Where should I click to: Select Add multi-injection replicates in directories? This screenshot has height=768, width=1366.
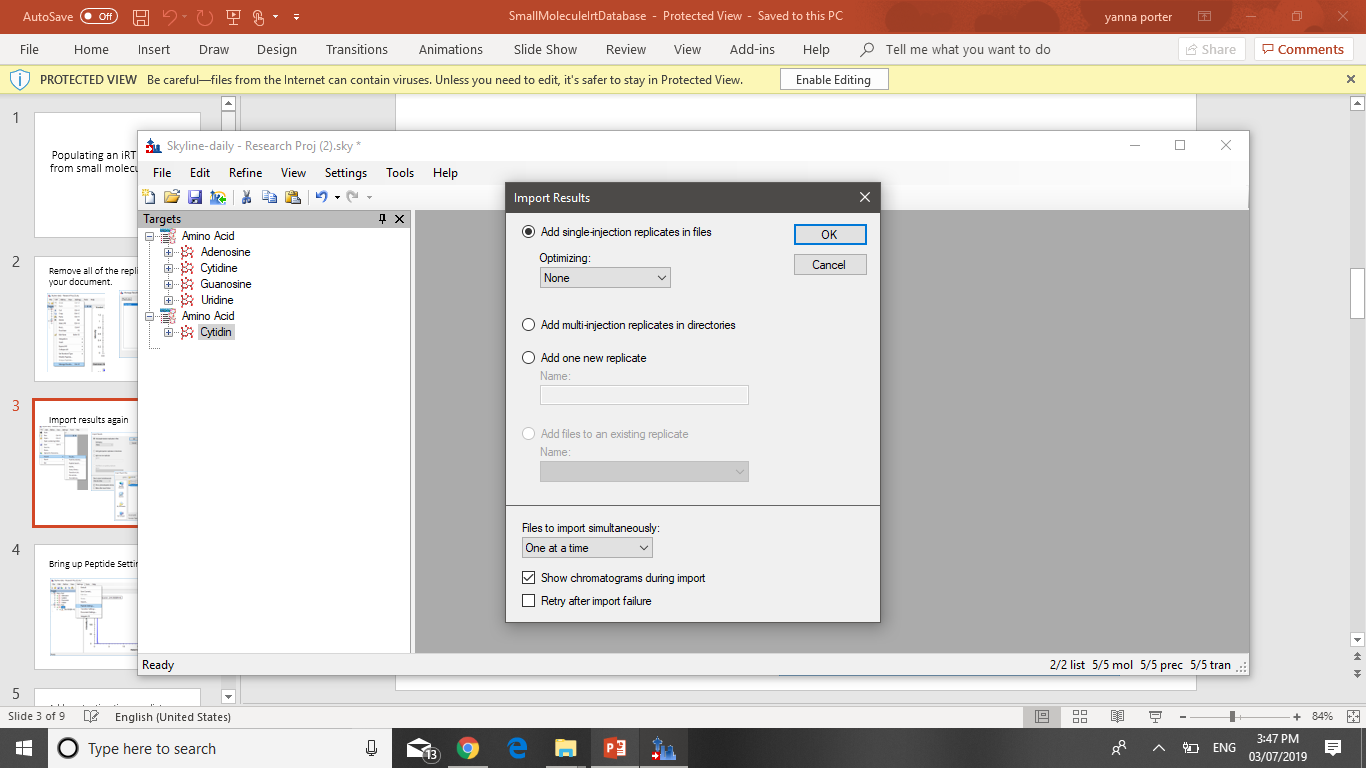point(529,325)
